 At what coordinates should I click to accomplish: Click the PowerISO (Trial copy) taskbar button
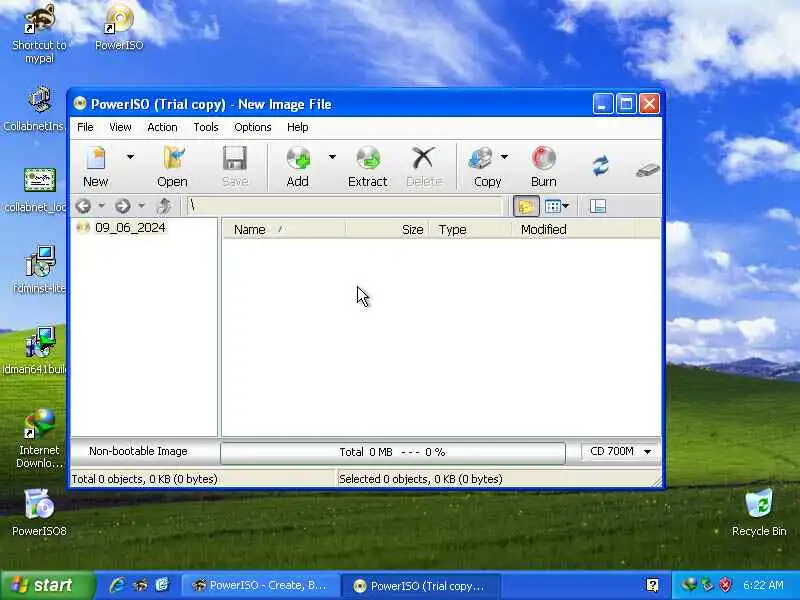pos(420,586)
